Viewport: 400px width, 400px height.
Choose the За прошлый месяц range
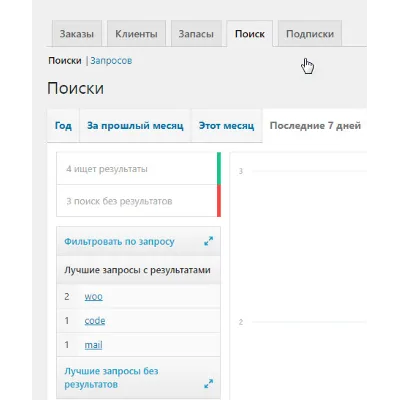tap(135, 126)
